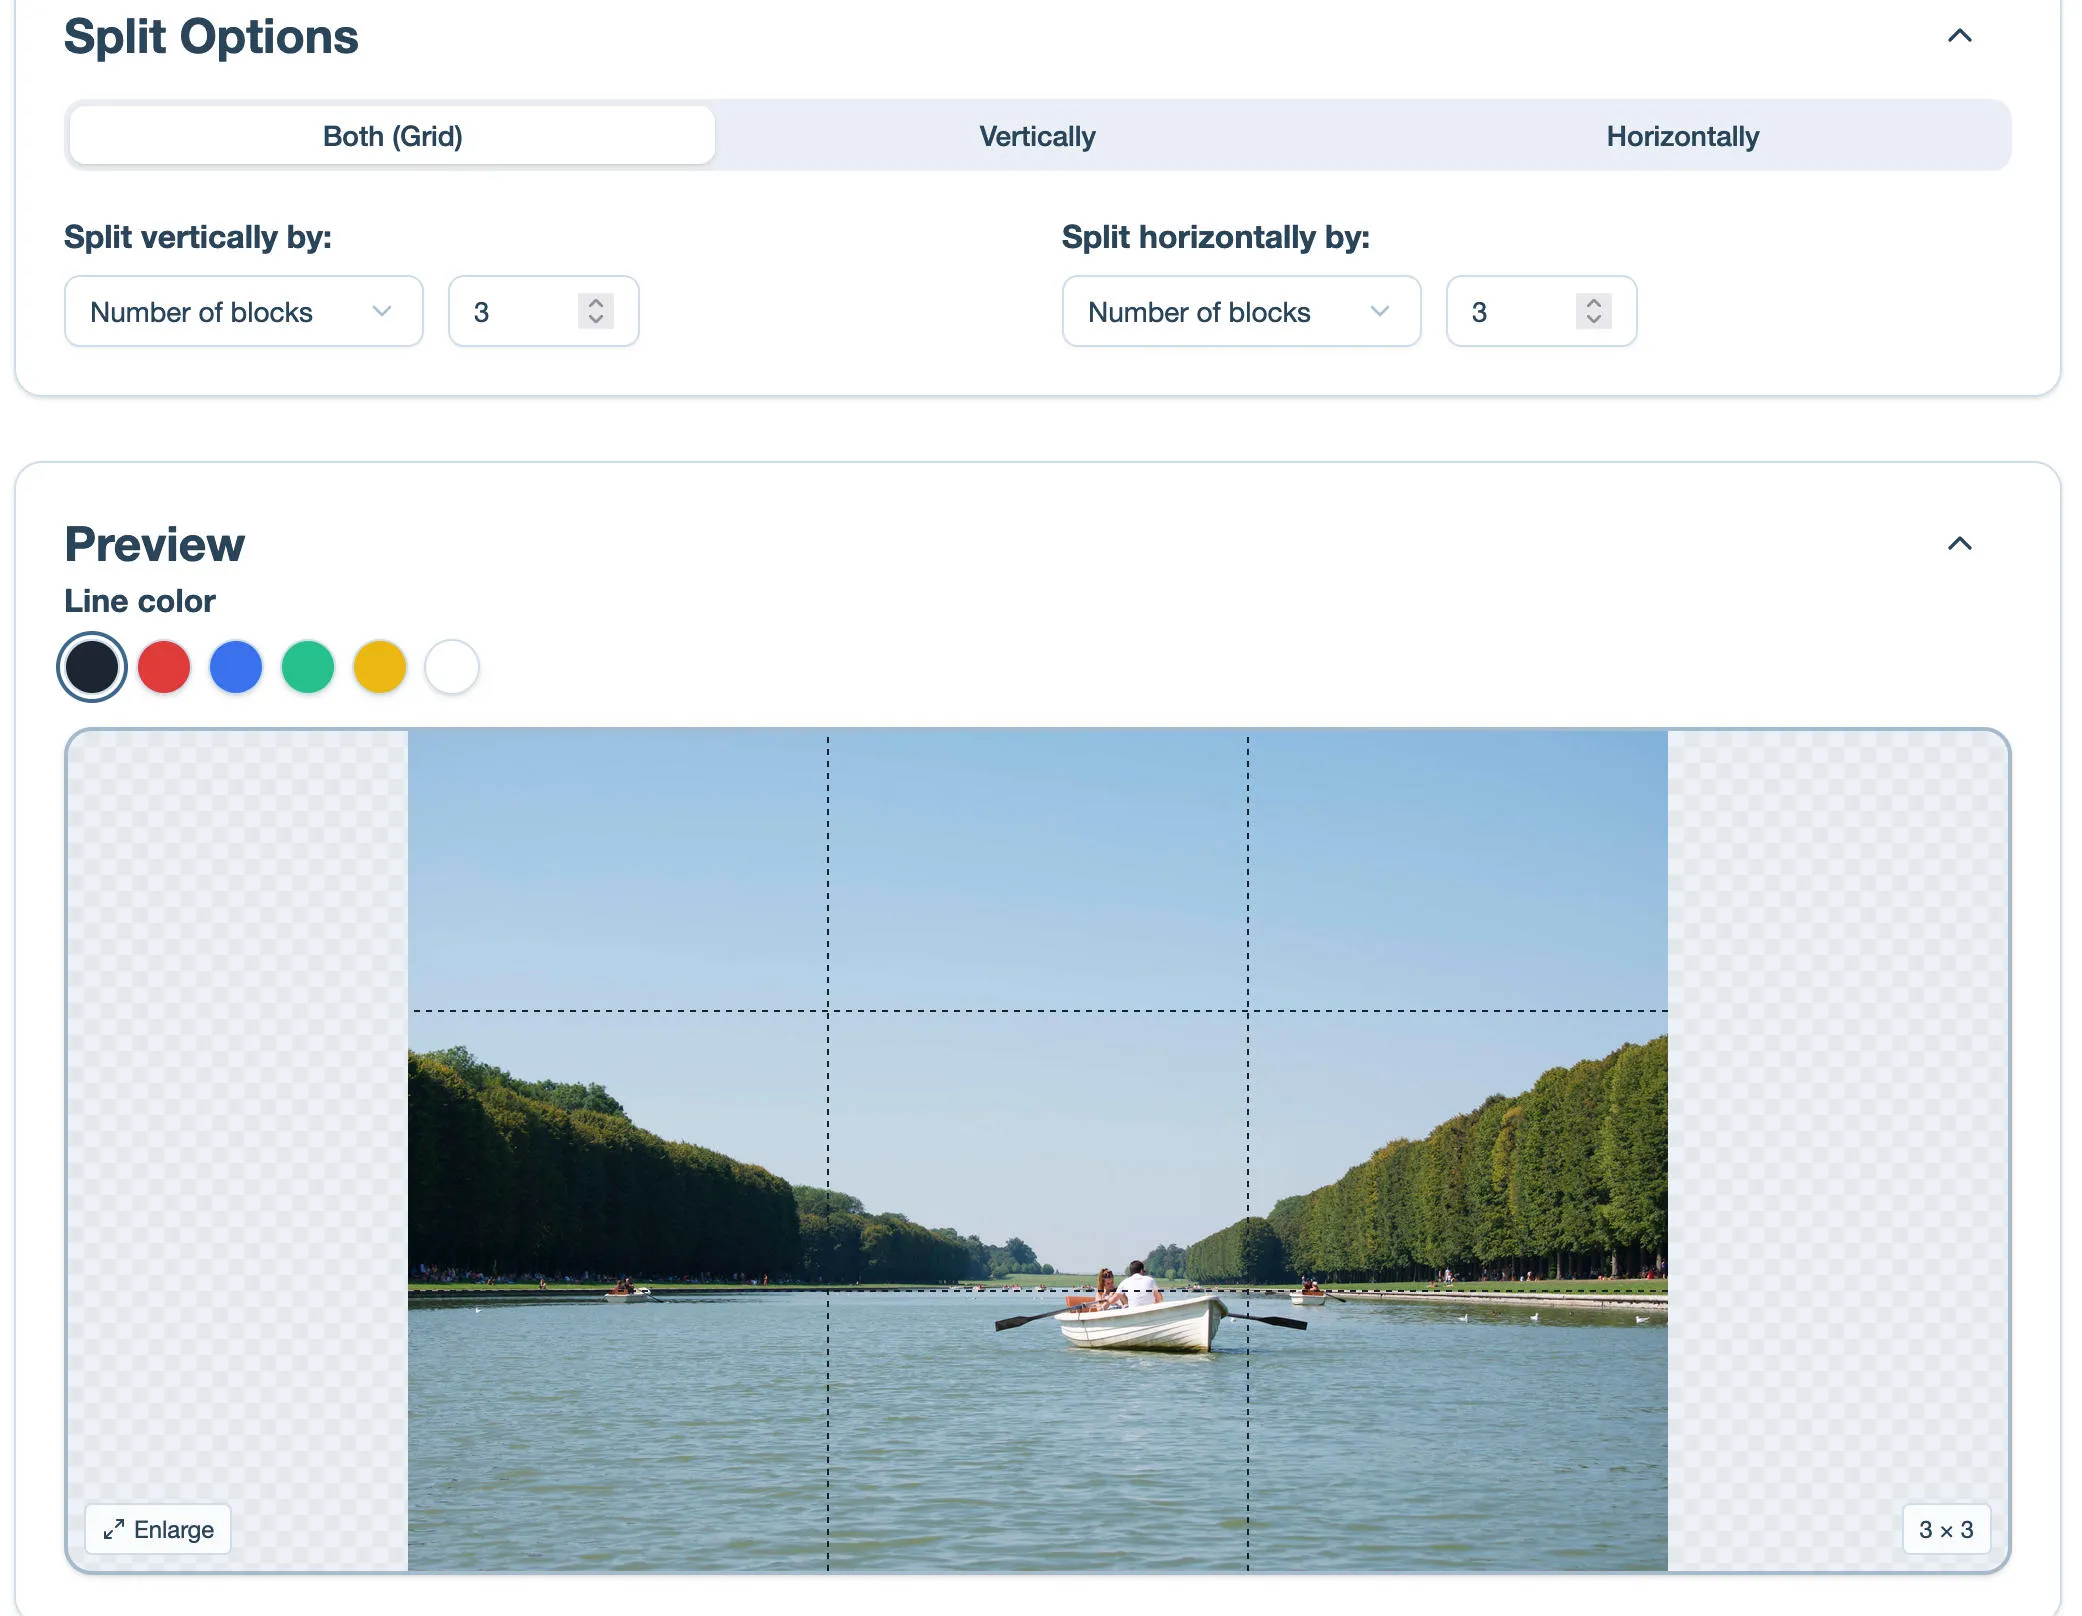Viewport: 2082px width, 1616px height.
Task: Click the Enlarge preview button
Action: [158, 1529]
